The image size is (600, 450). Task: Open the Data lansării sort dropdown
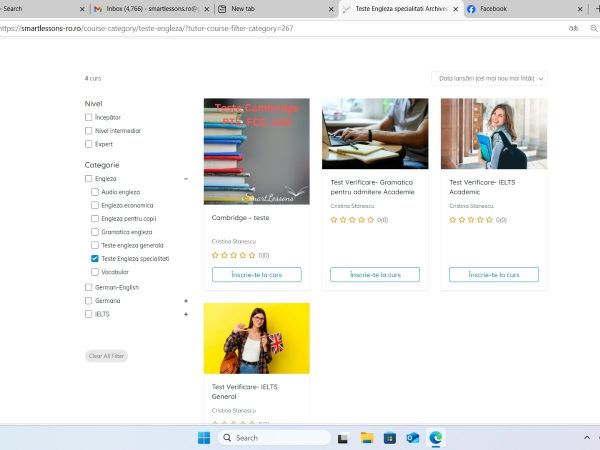click(492, 78)
